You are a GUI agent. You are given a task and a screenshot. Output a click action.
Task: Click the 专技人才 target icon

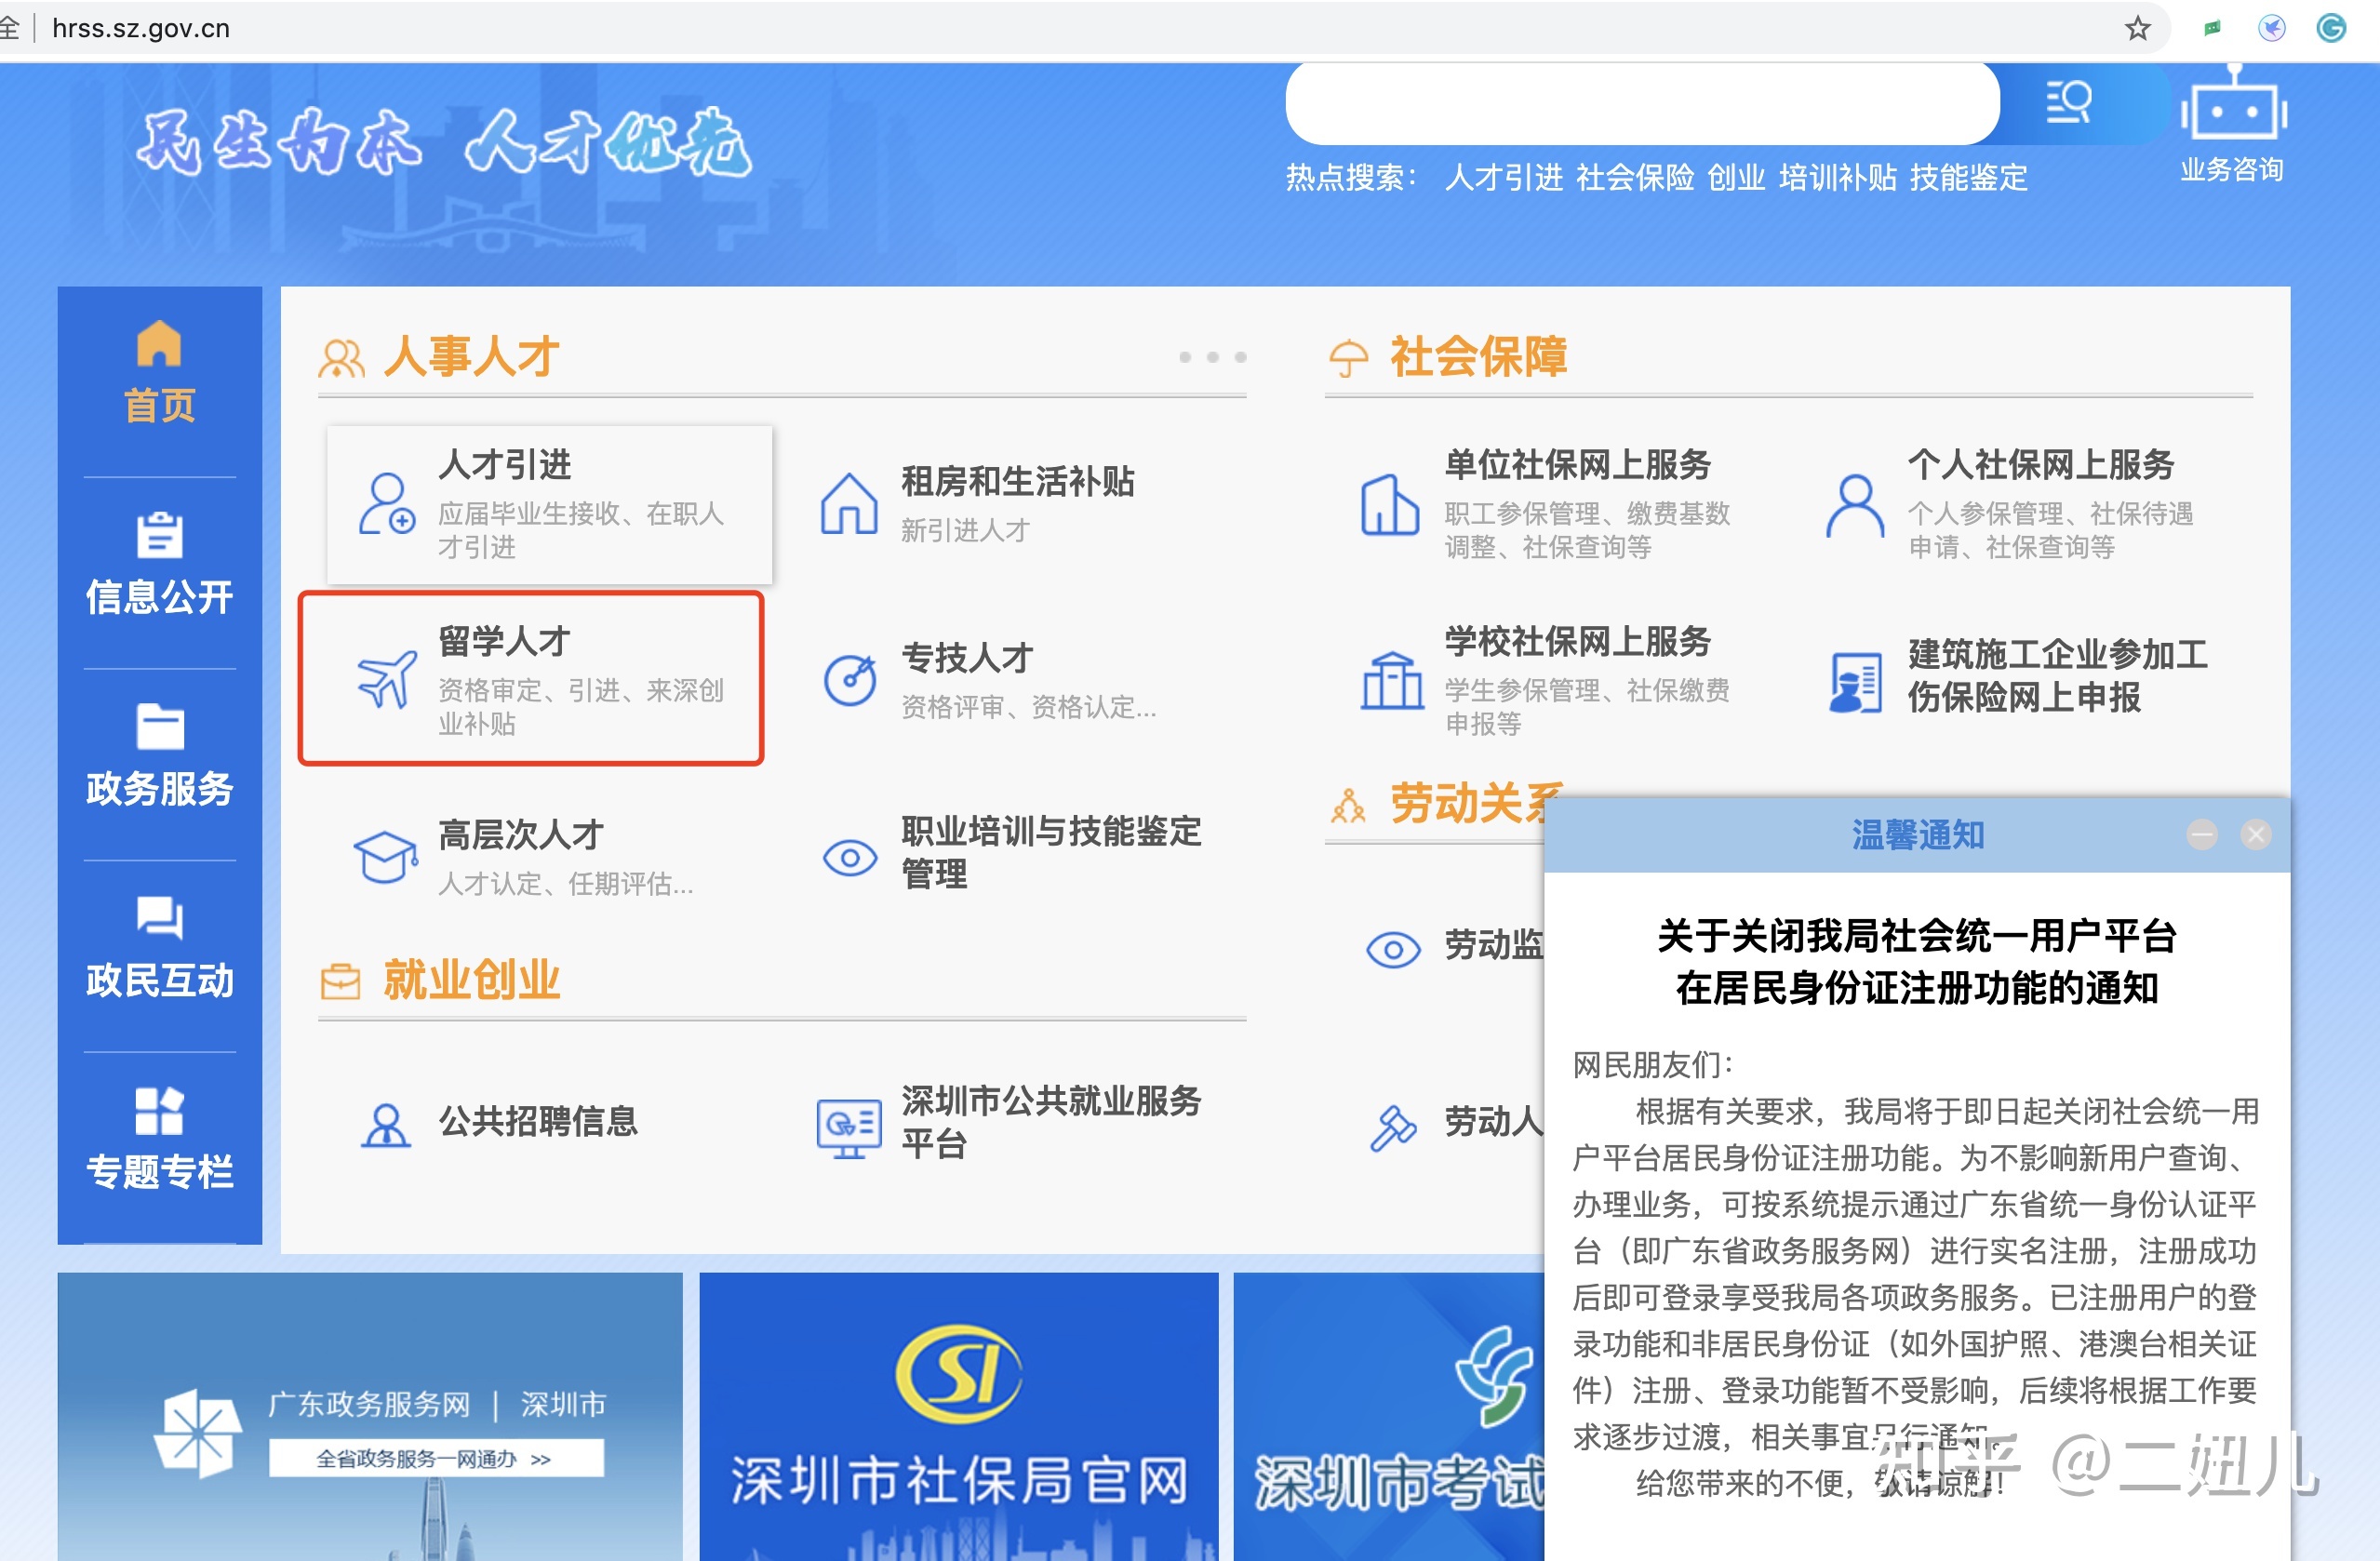(850, 680)
